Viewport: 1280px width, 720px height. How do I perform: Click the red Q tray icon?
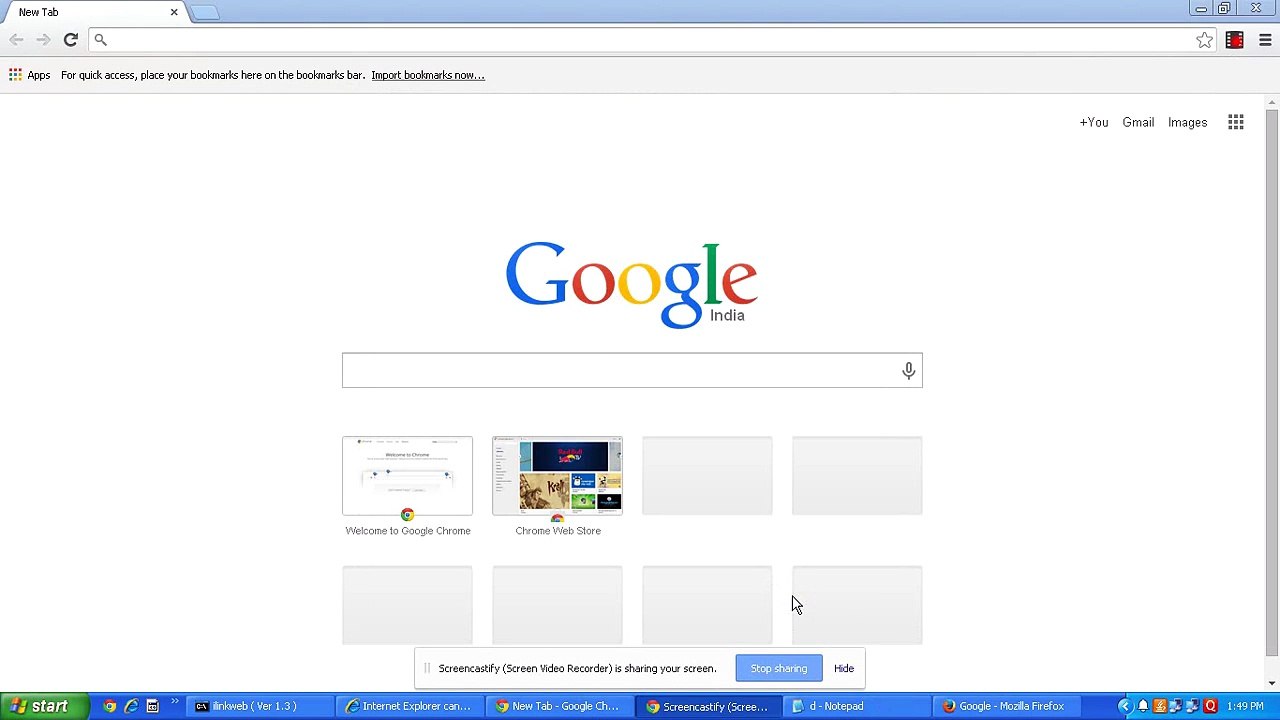tap(1210, 706)
